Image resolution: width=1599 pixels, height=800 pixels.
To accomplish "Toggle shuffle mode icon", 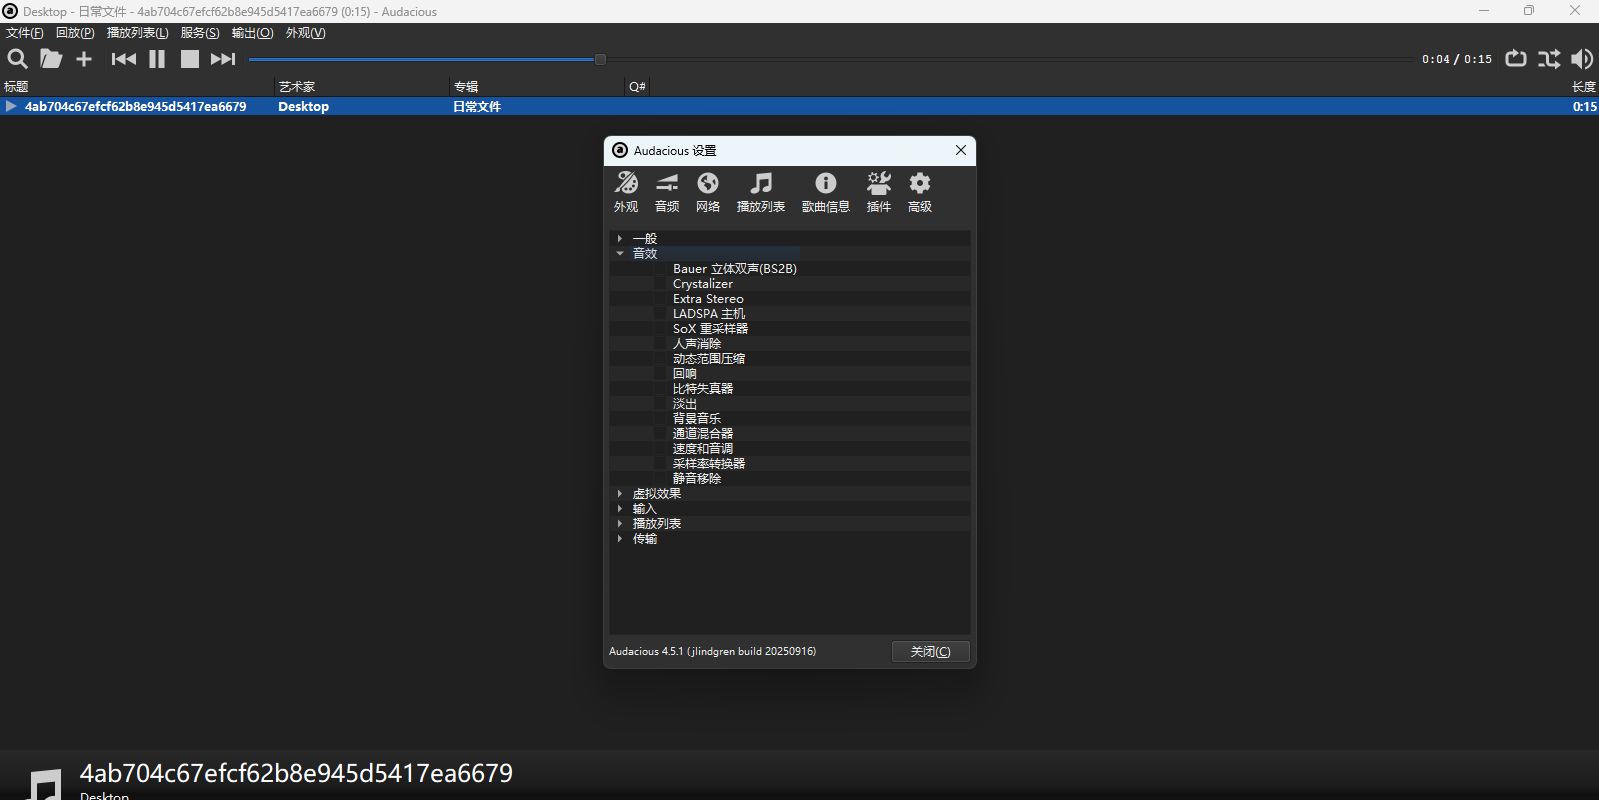I will [x=1549, y=59].
